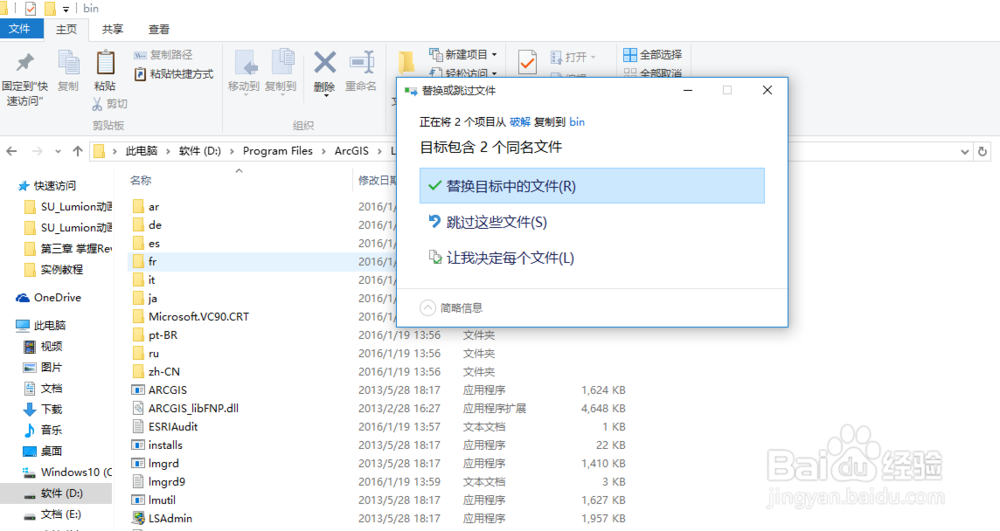Viewport: 1000px width, 531px height.
Task: Select This PC in navigation pane
Action: coord(41,325)
